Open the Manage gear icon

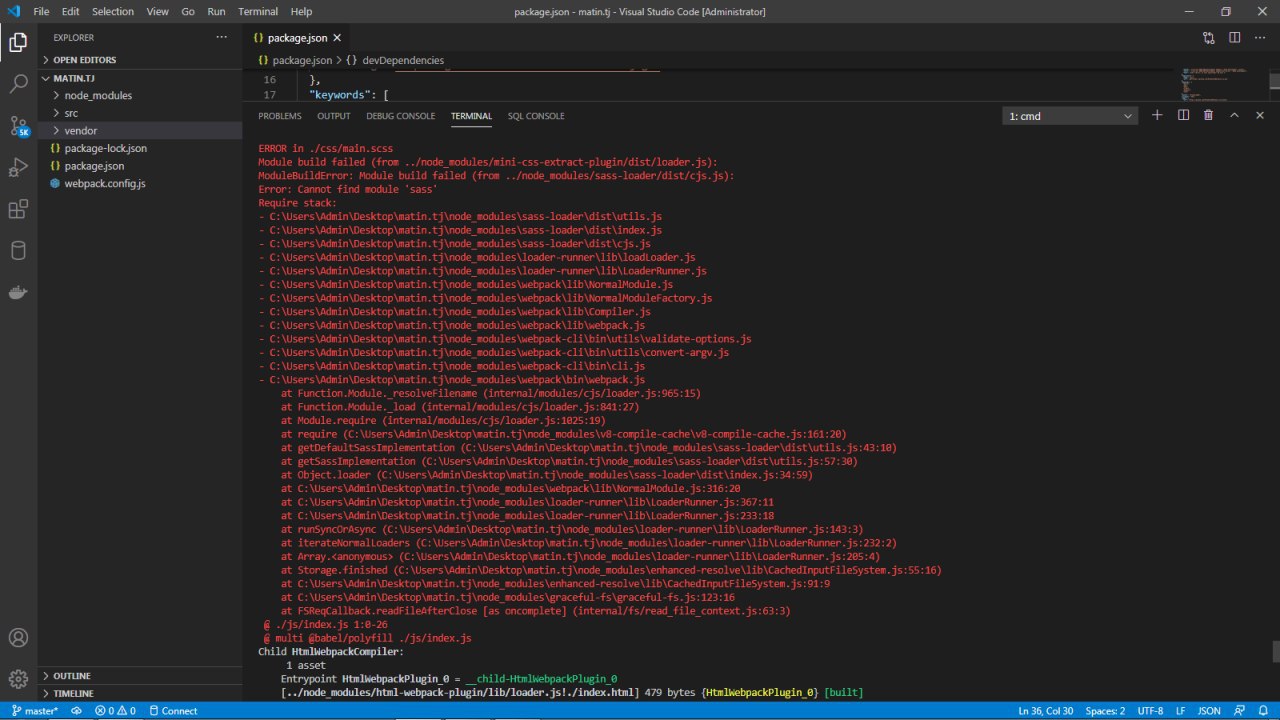pyautogui.click(x=18, y=679)
